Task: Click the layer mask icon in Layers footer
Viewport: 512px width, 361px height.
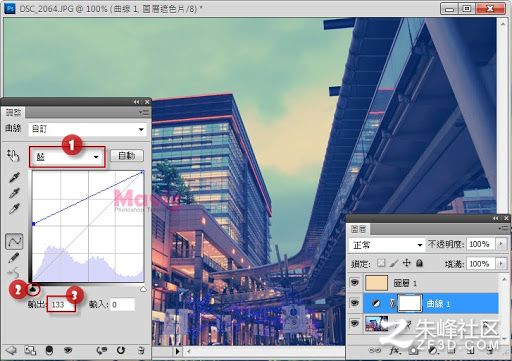Action: (413, 351)
